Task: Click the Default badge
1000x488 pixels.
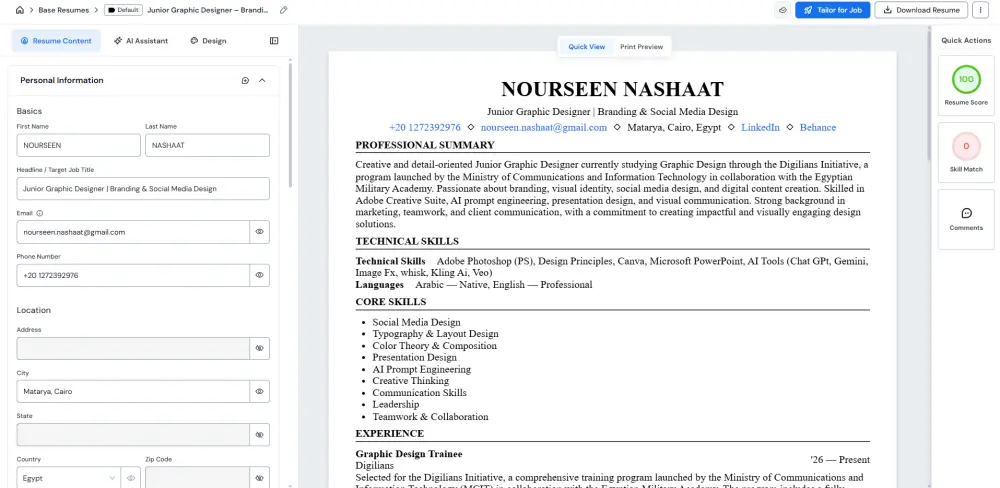Action: pos(123,10)
